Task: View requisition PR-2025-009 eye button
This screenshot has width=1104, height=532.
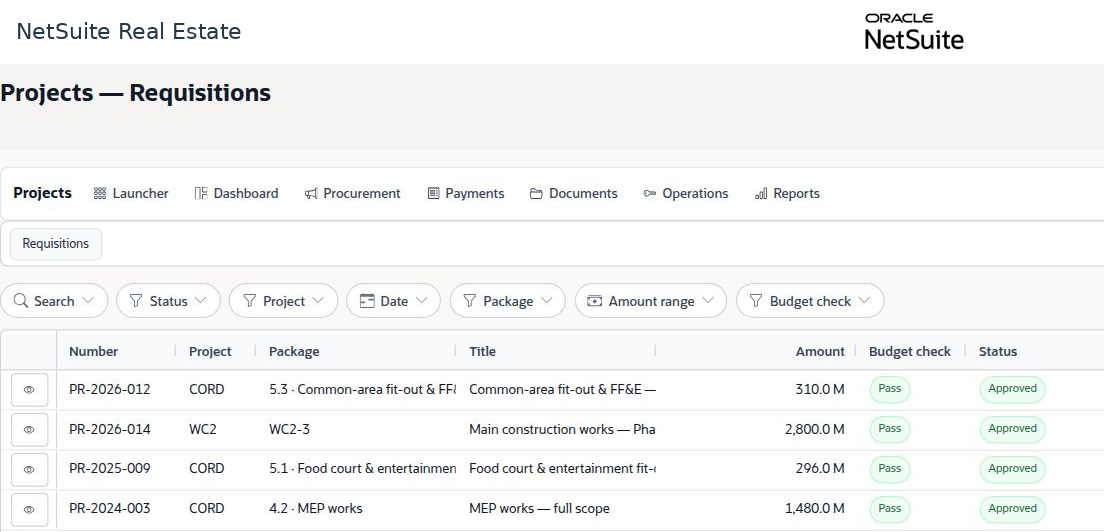Action: [30, 469]
